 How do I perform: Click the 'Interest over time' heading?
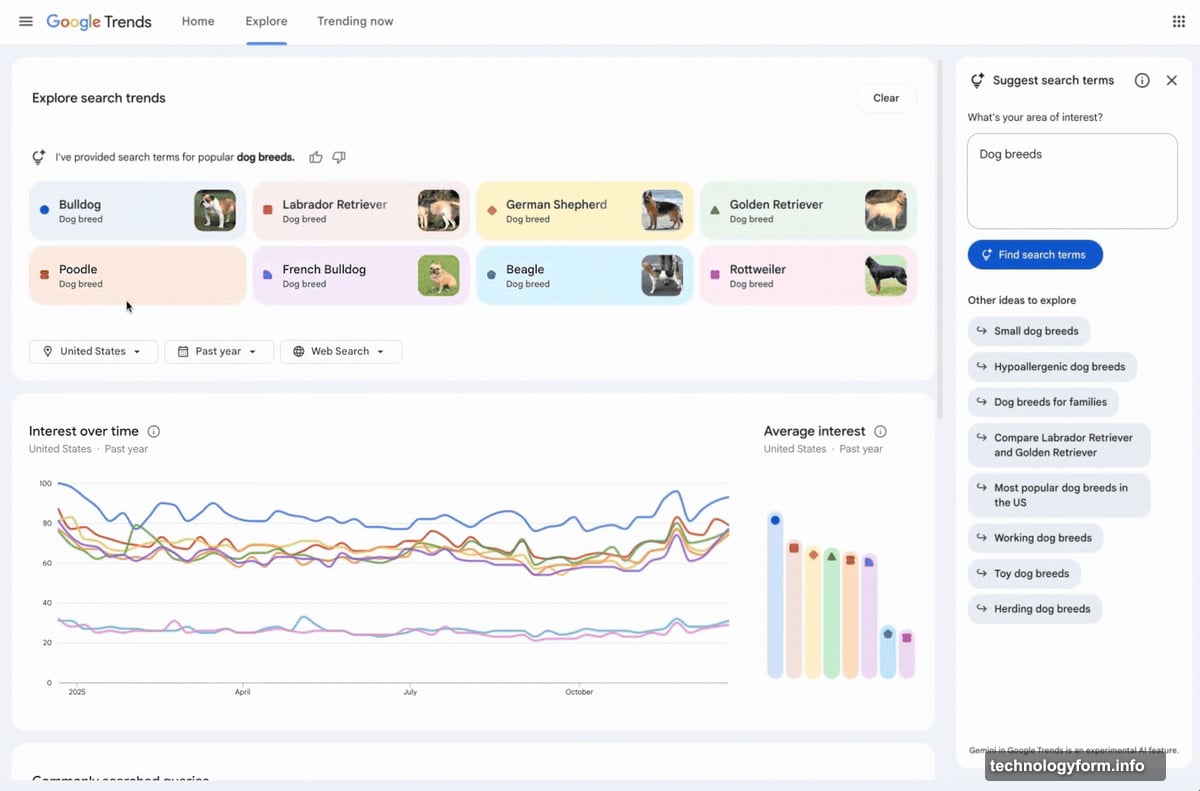point(84,431)
